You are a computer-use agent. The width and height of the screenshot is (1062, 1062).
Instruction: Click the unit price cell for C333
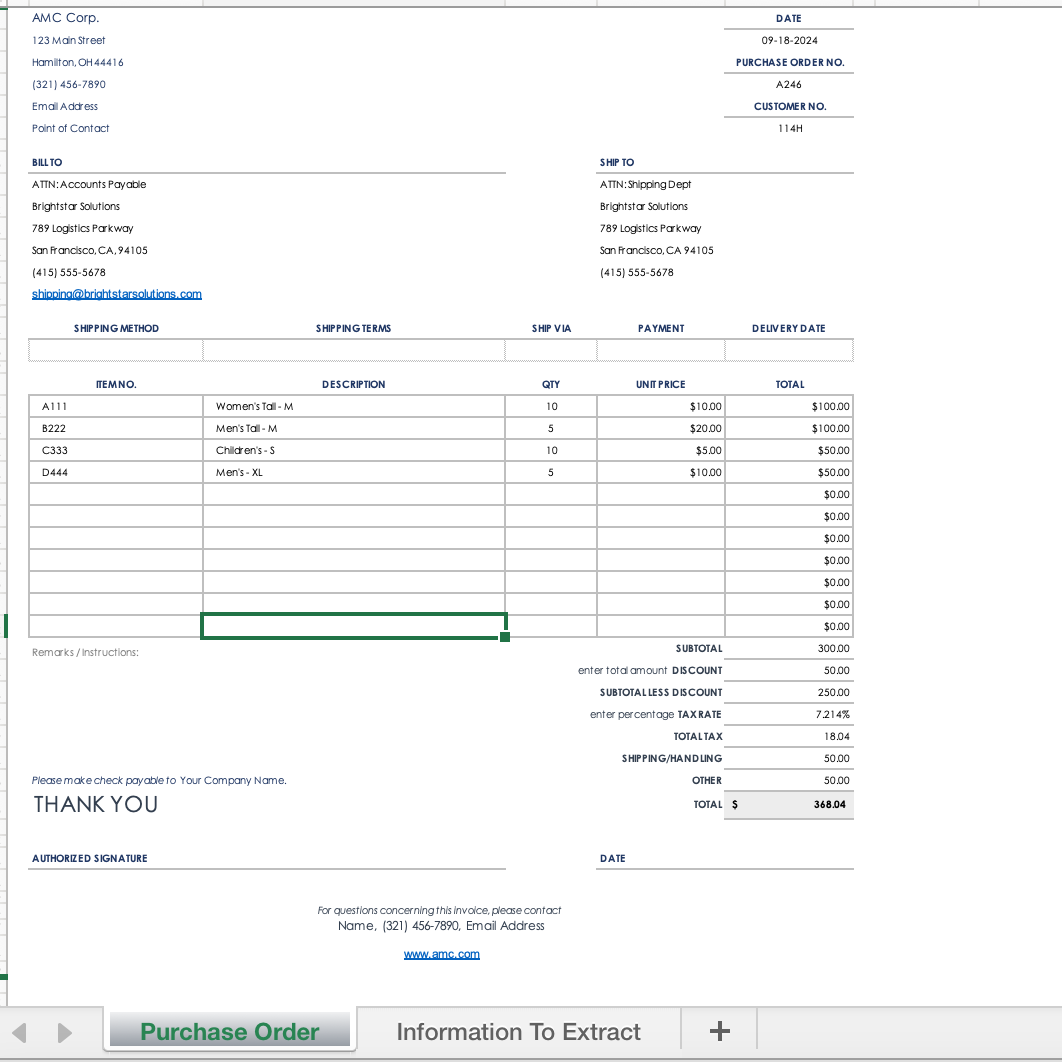[660, 449]
